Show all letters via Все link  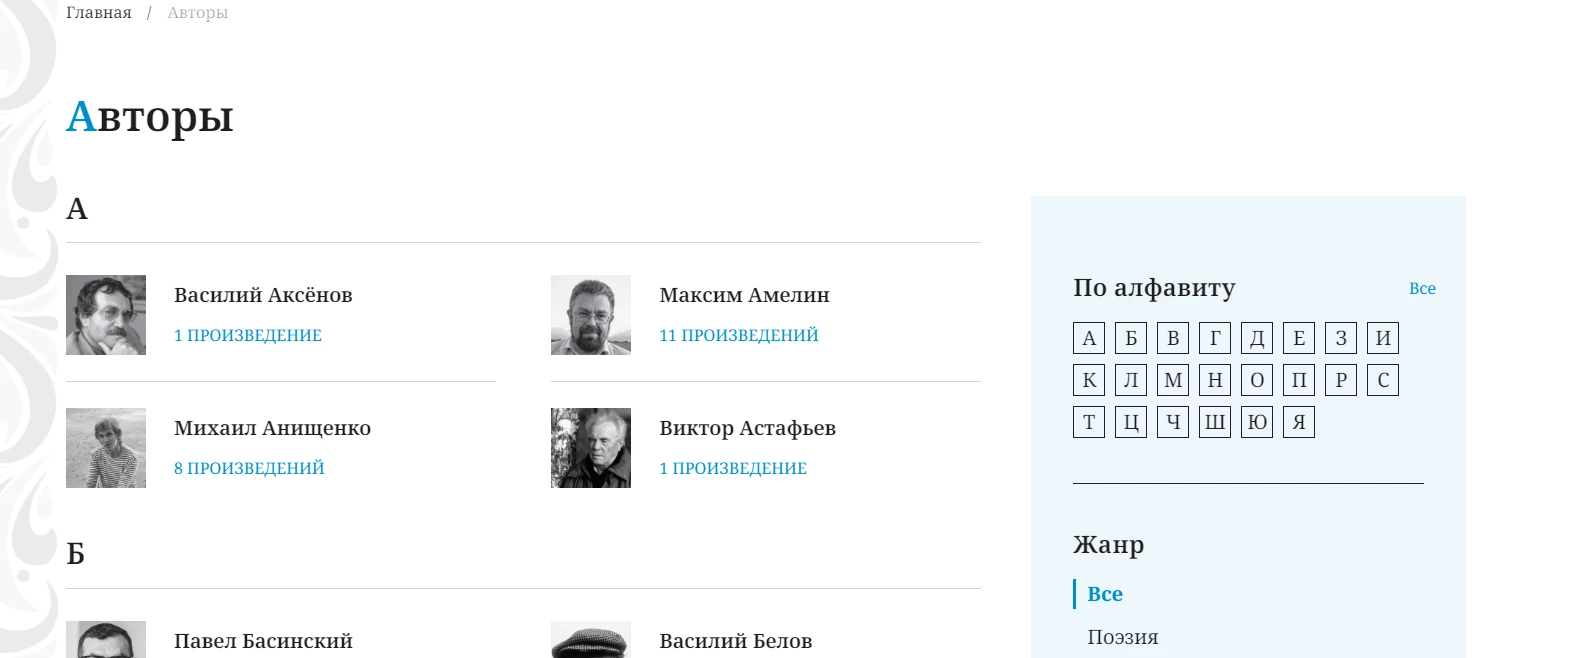point(1422,288)
